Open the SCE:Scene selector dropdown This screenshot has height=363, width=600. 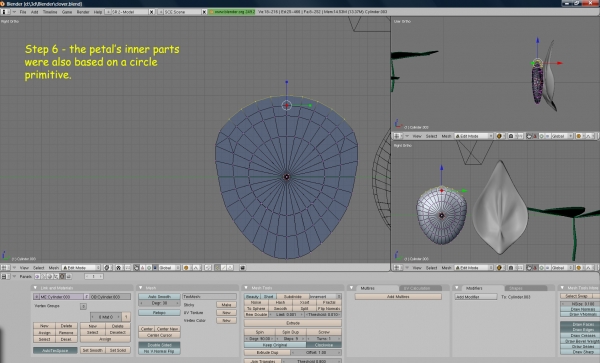160,12
